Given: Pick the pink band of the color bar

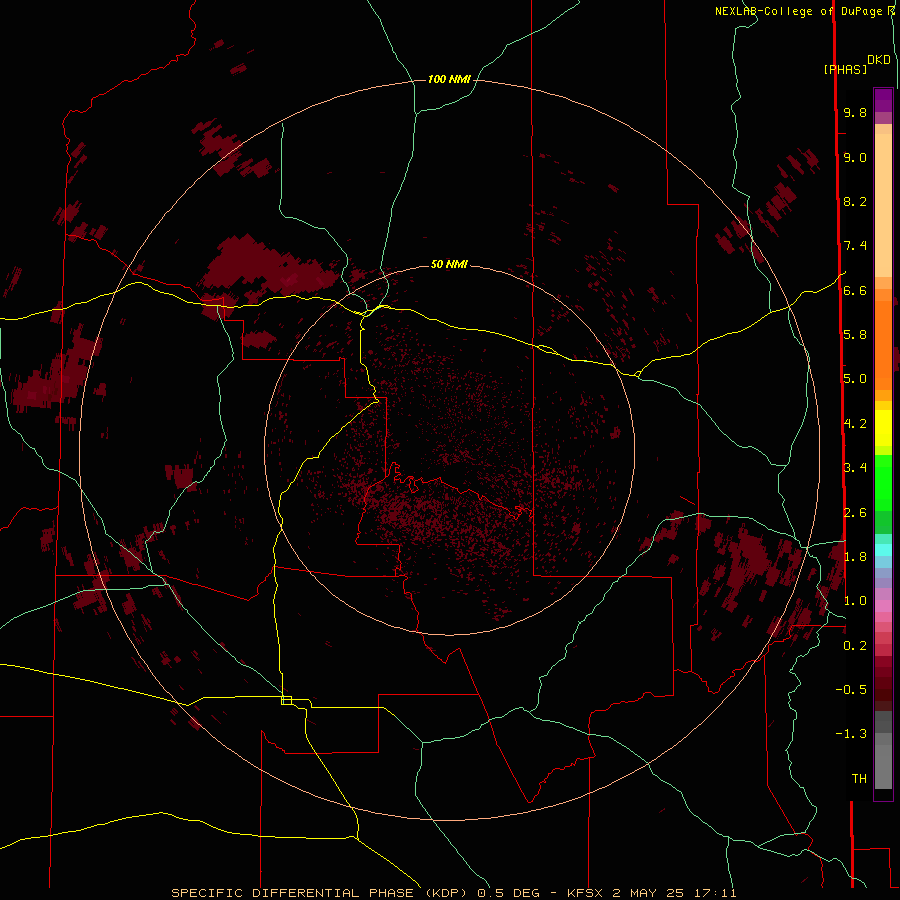Looking at the screenshot, I should tap(883, 606).
